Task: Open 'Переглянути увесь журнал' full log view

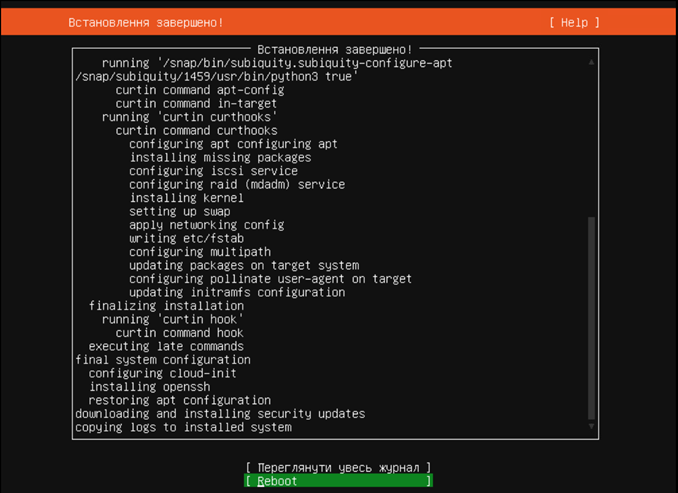Action: (x=338, y=467)
